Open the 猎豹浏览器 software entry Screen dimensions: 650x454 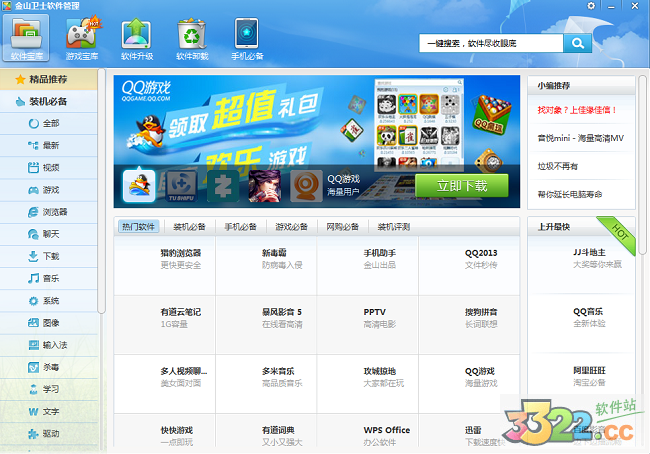[165, 266]
